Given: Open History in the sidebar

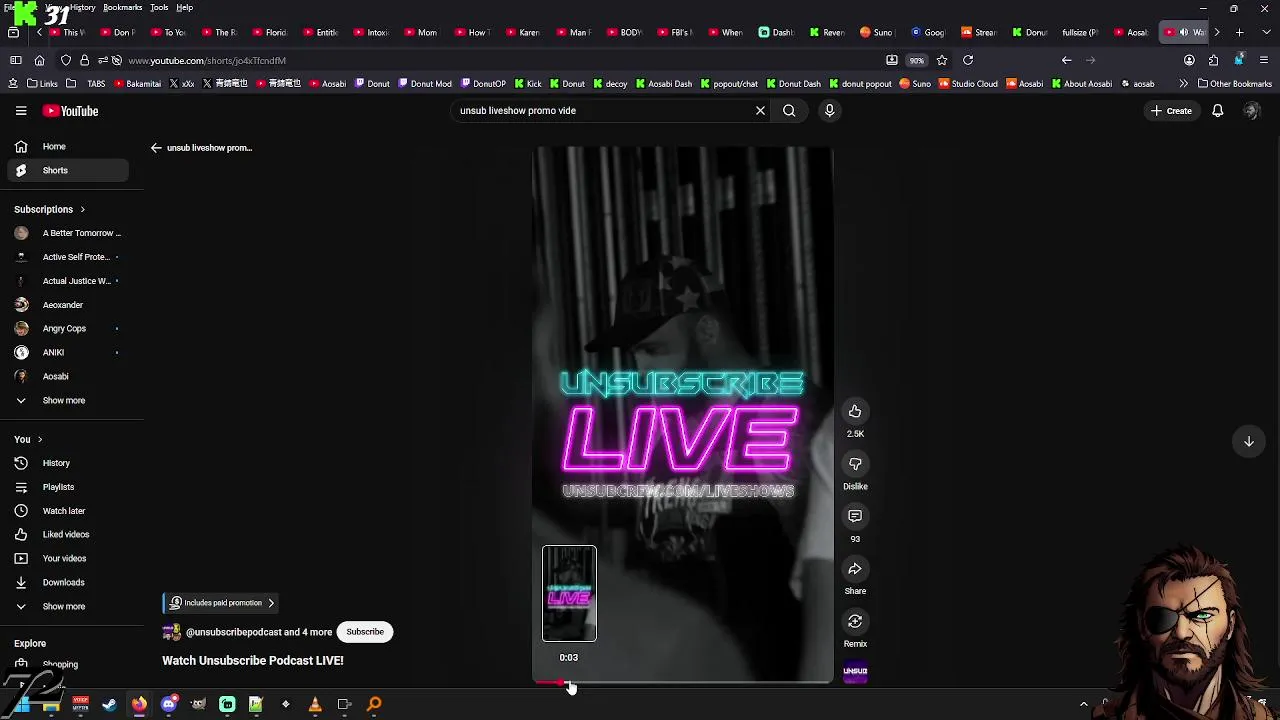Looking at the screenshot, I should [x=68, y=463].
